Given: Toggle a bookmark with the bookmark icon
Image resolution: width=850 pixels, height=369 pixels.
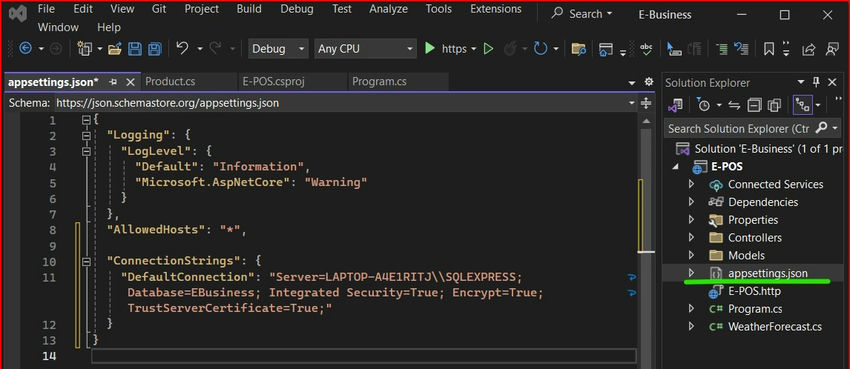Looking at the screenshot, I should point(769,49).
